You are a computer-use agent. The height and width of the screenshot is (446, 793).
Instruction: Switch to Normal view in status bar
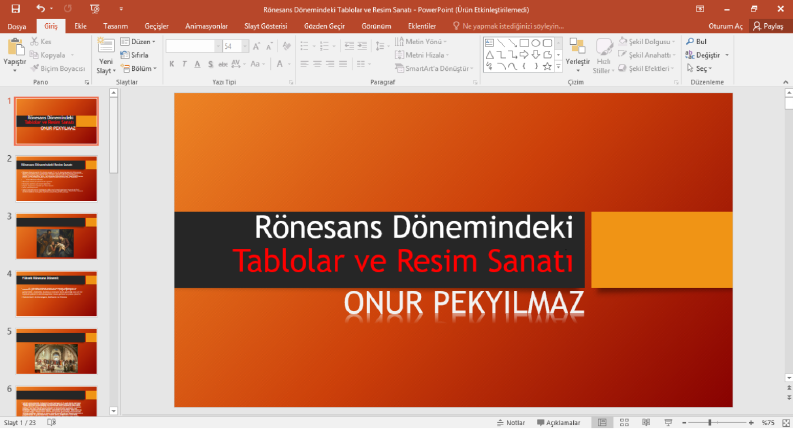click(602, 422)
